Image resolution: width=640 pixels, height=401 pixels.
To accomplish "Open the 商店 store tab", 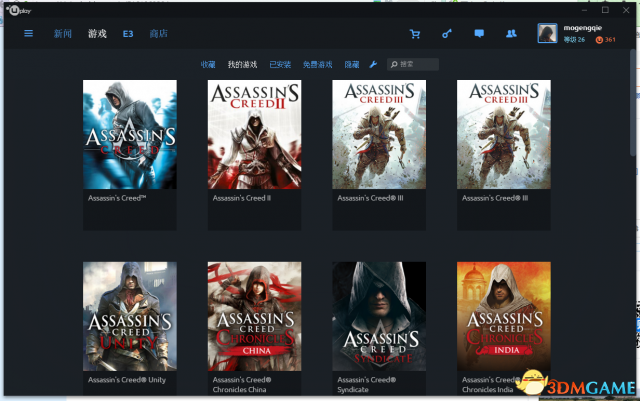I will tap(158, 33).
